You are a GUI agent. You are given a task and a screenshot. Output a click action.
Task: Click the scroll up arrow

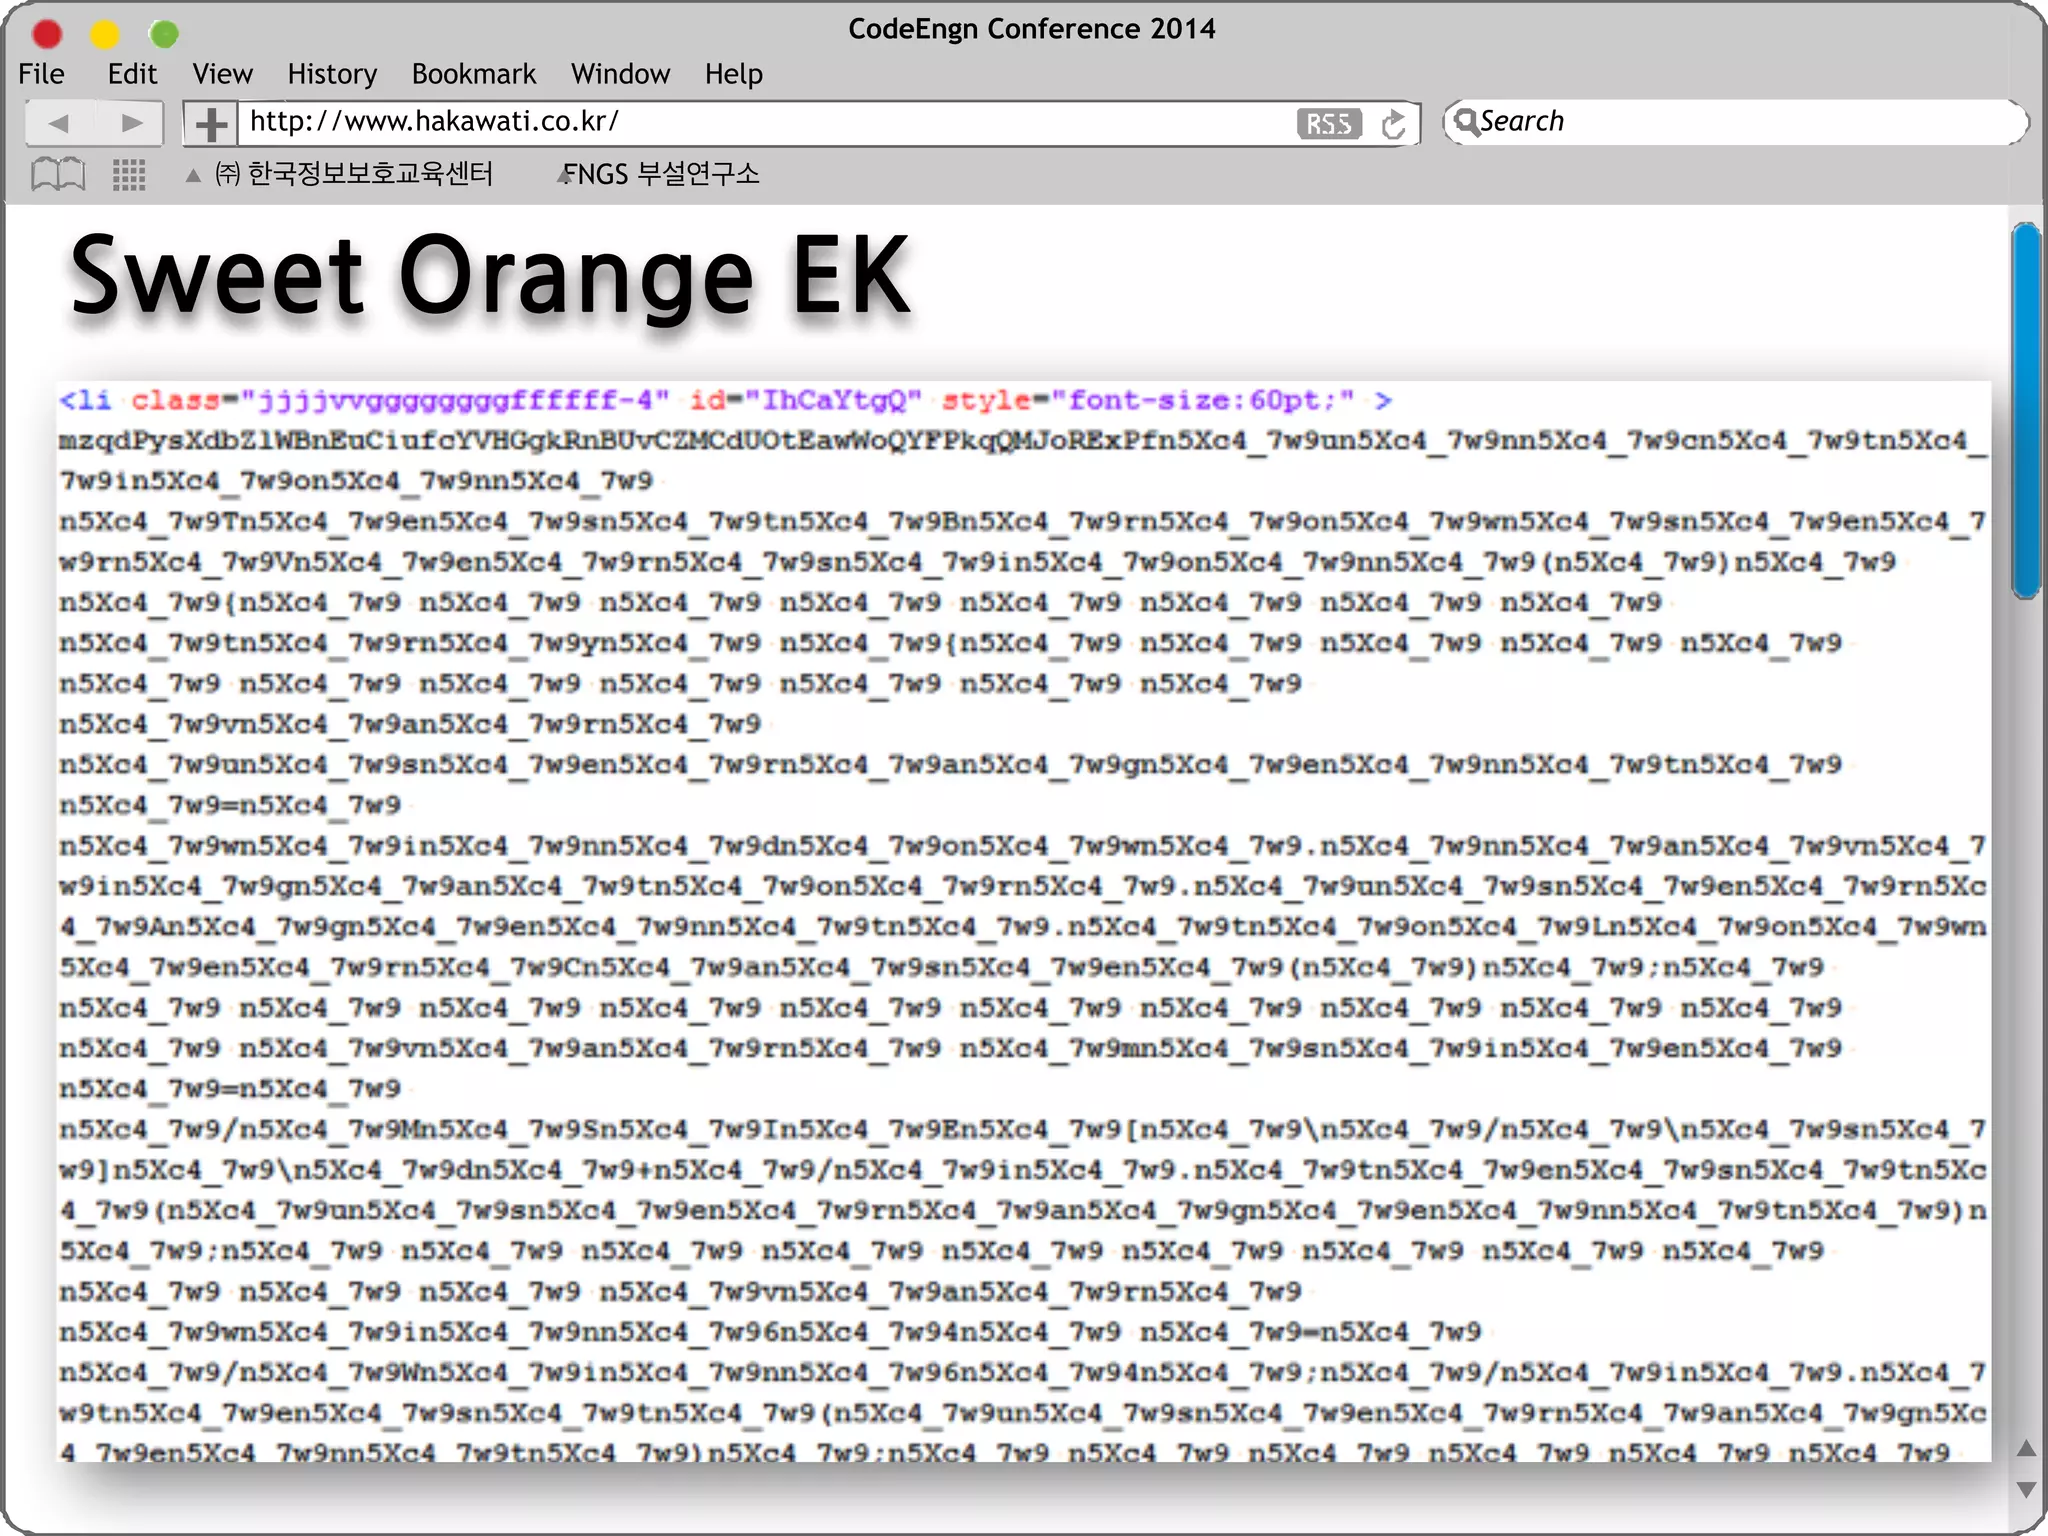coord(2026,1448)
